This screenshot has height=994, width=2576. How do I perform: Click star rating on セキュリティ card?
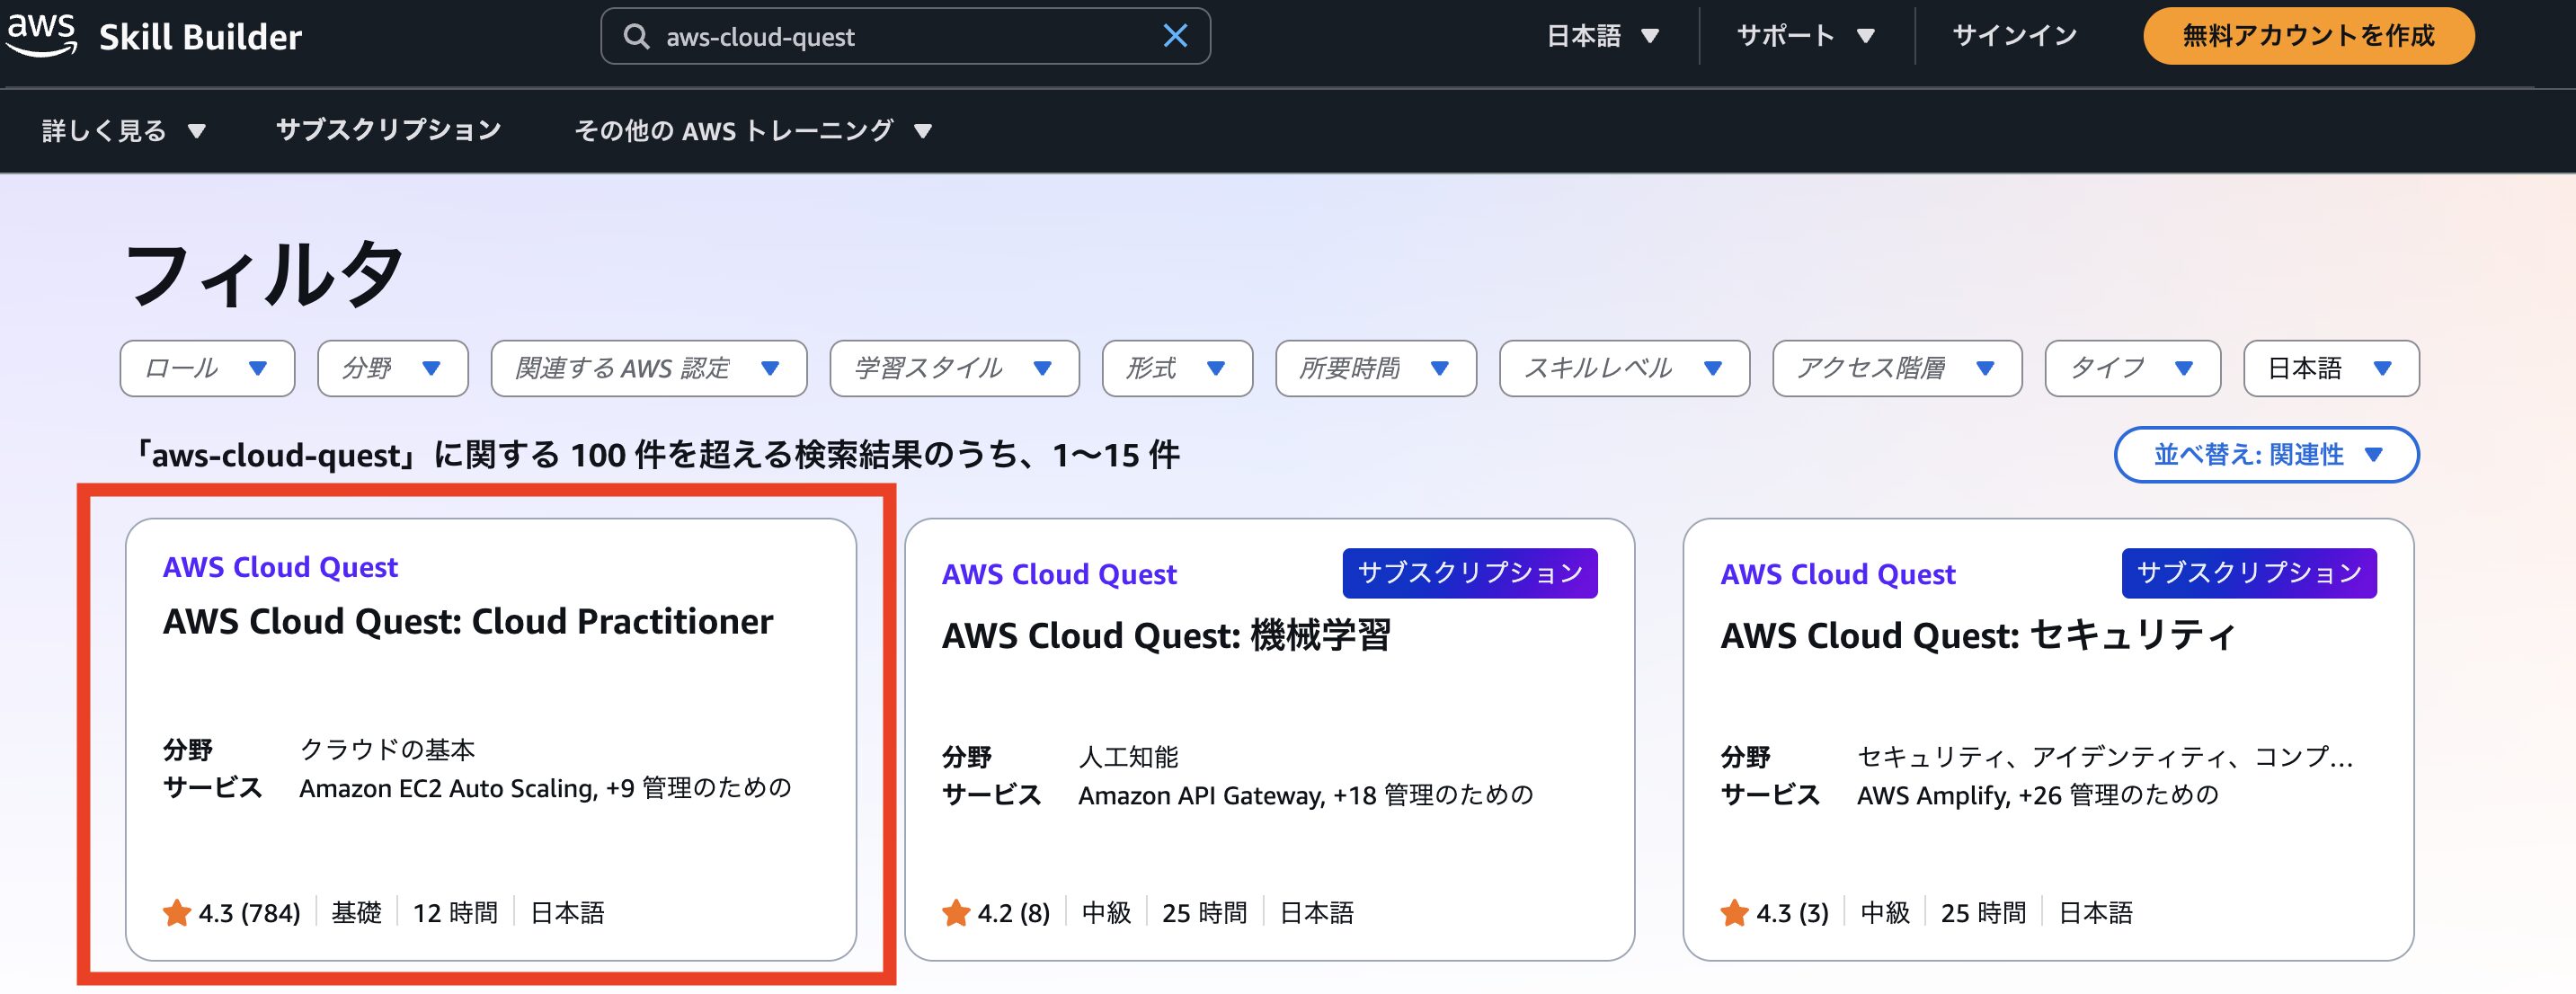pyautogui.click(x=1735, y=913)
